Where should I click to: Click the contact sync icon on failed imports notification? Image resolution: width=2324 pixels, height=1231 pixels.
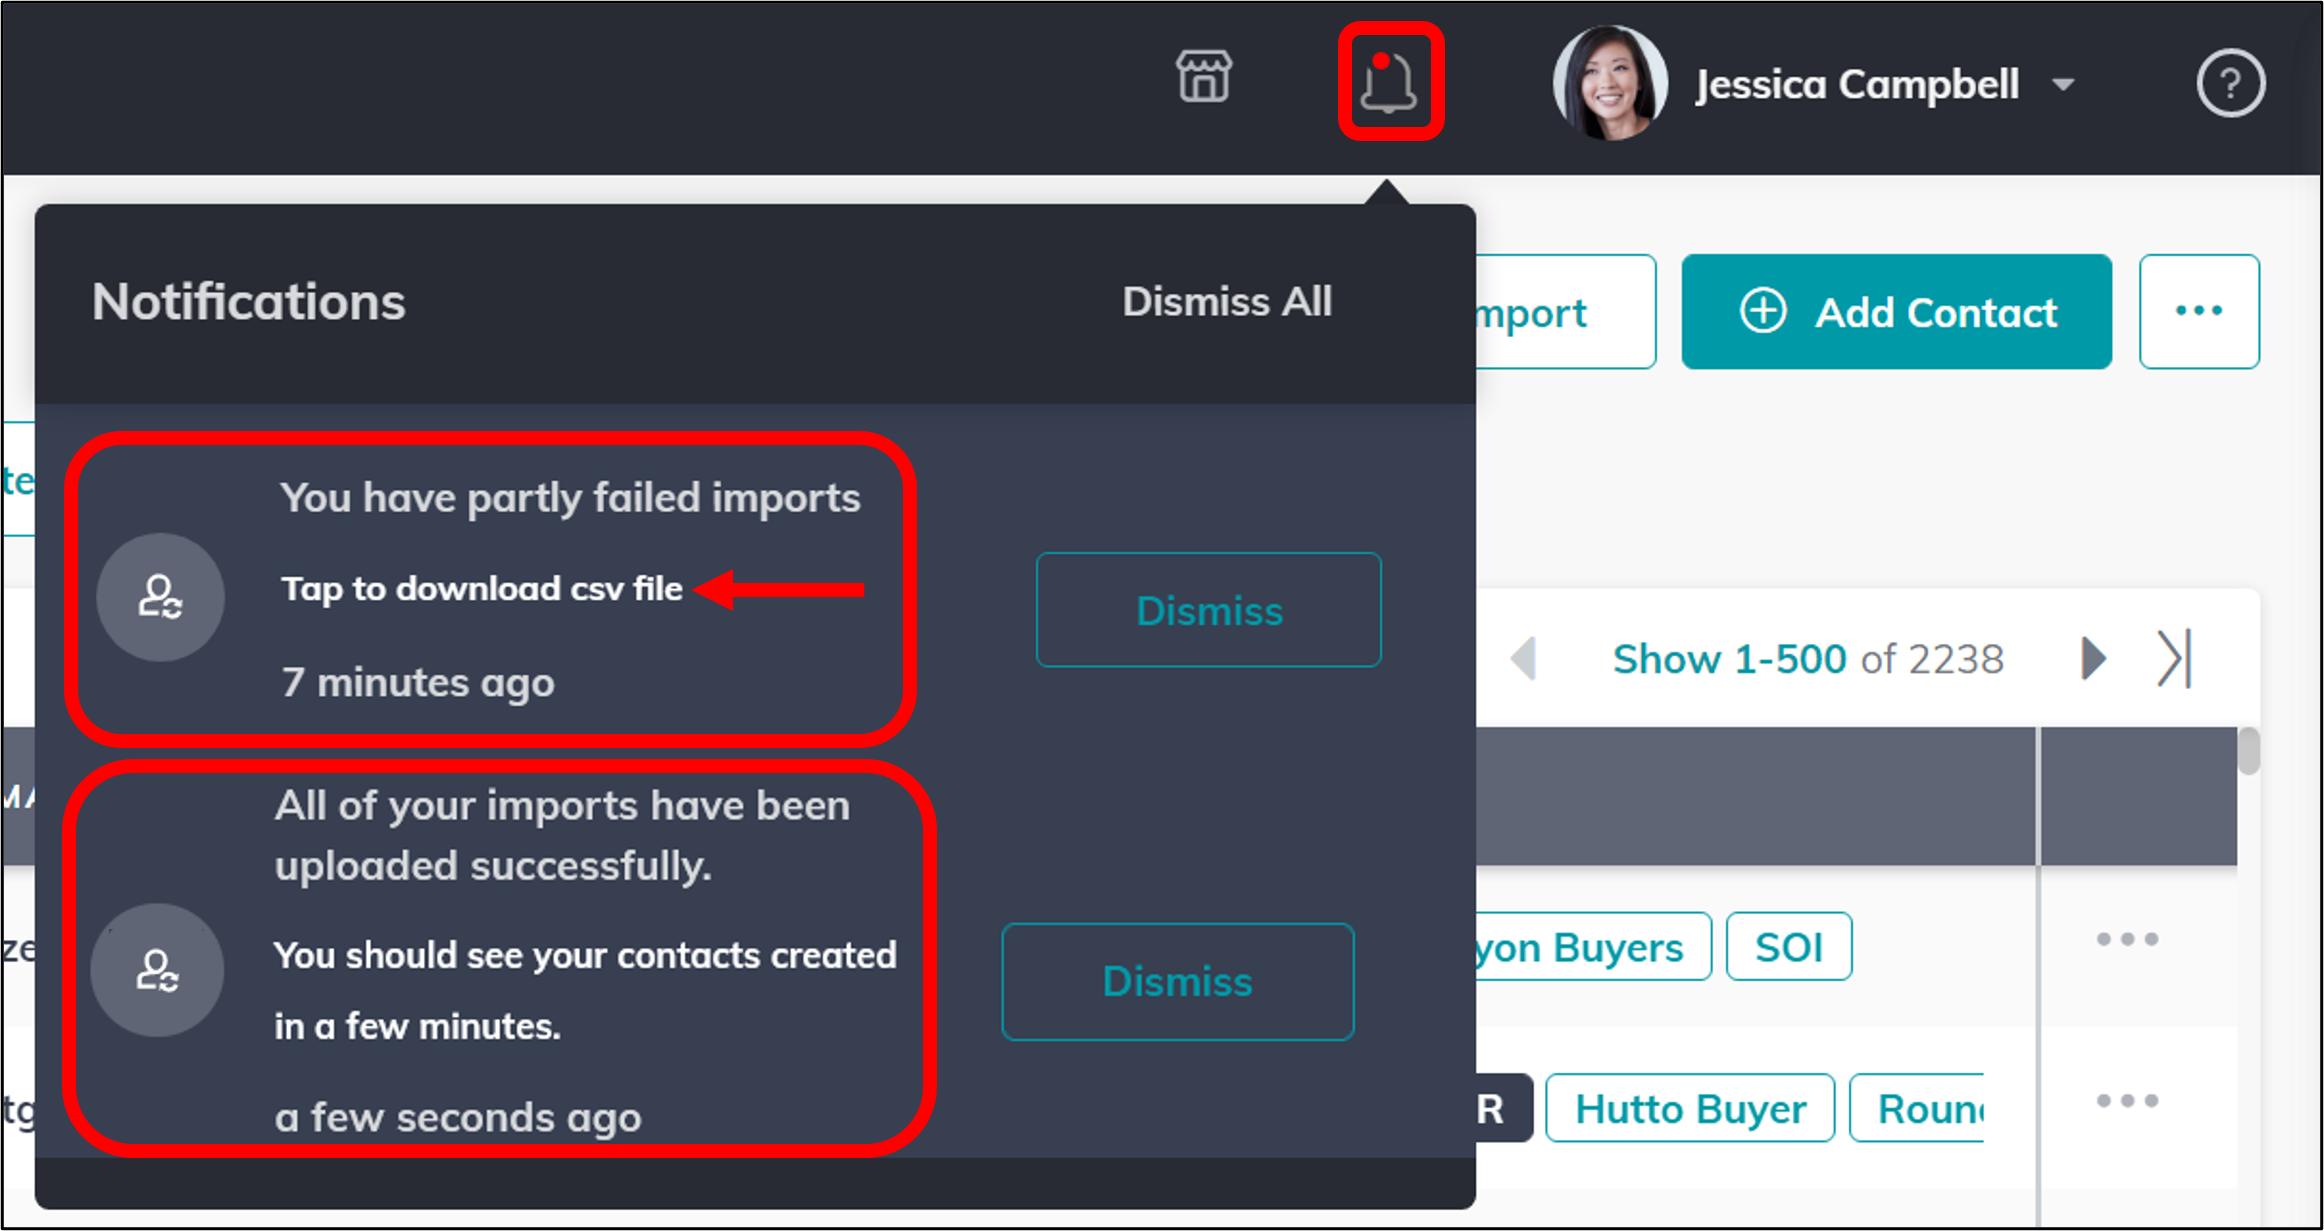click(x=159, y=597)
